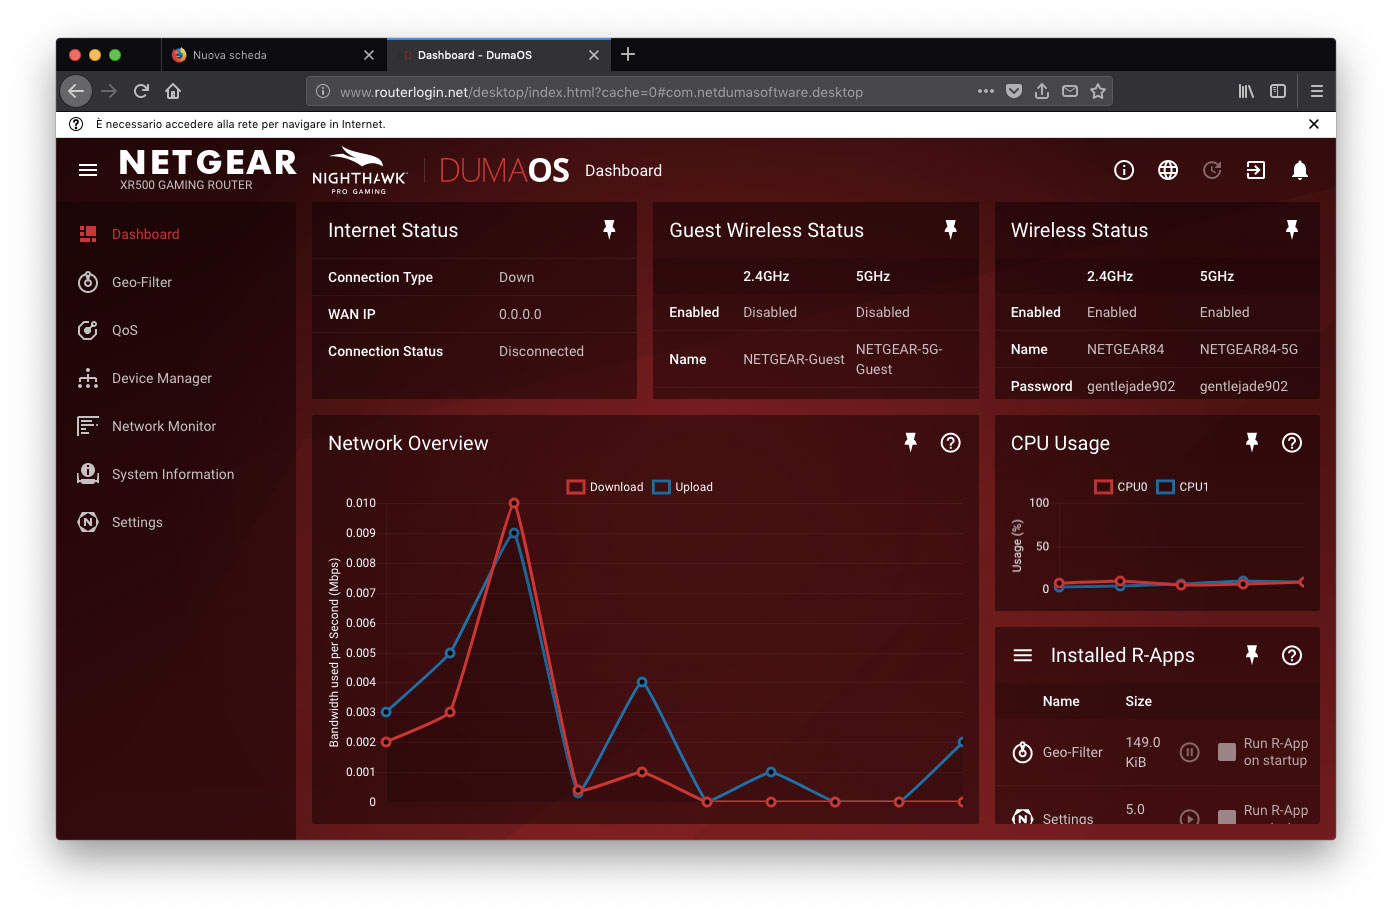Unpin the Wireless Status panel
The image size is (1392, 914).
pyautogui.click(x=1292, y=230)
